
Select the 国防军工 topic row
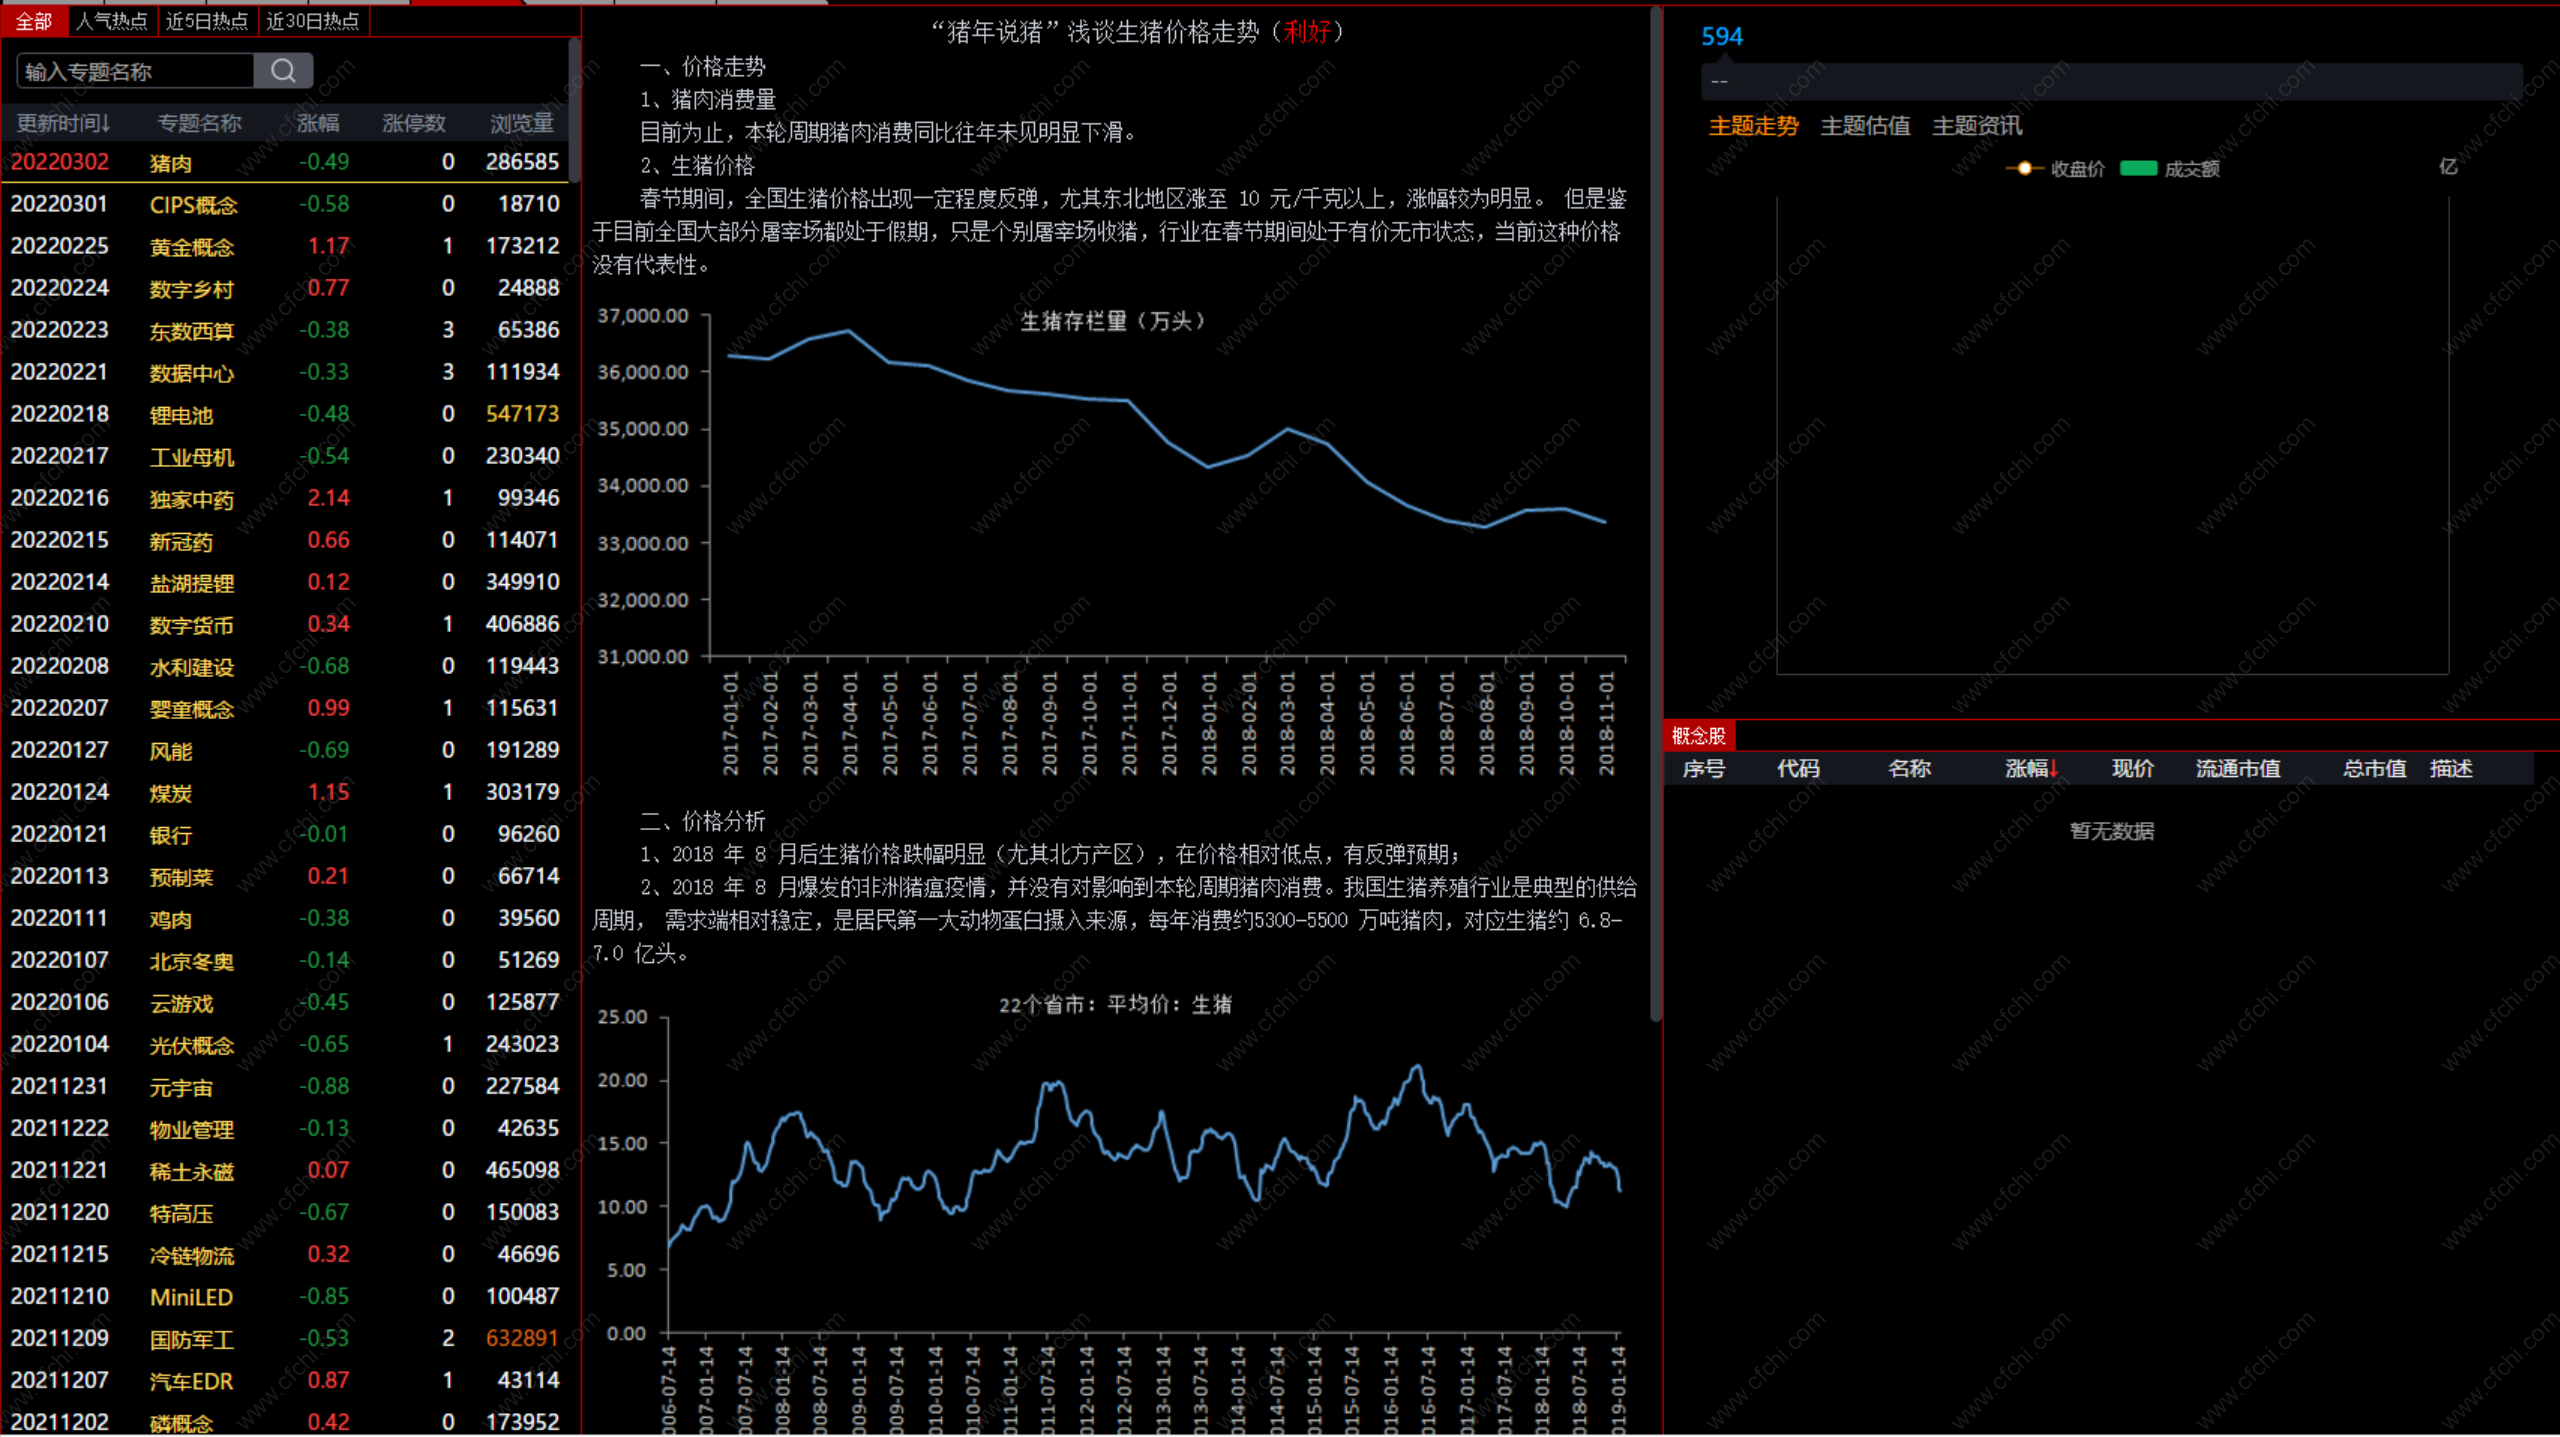coord(191,1339)
